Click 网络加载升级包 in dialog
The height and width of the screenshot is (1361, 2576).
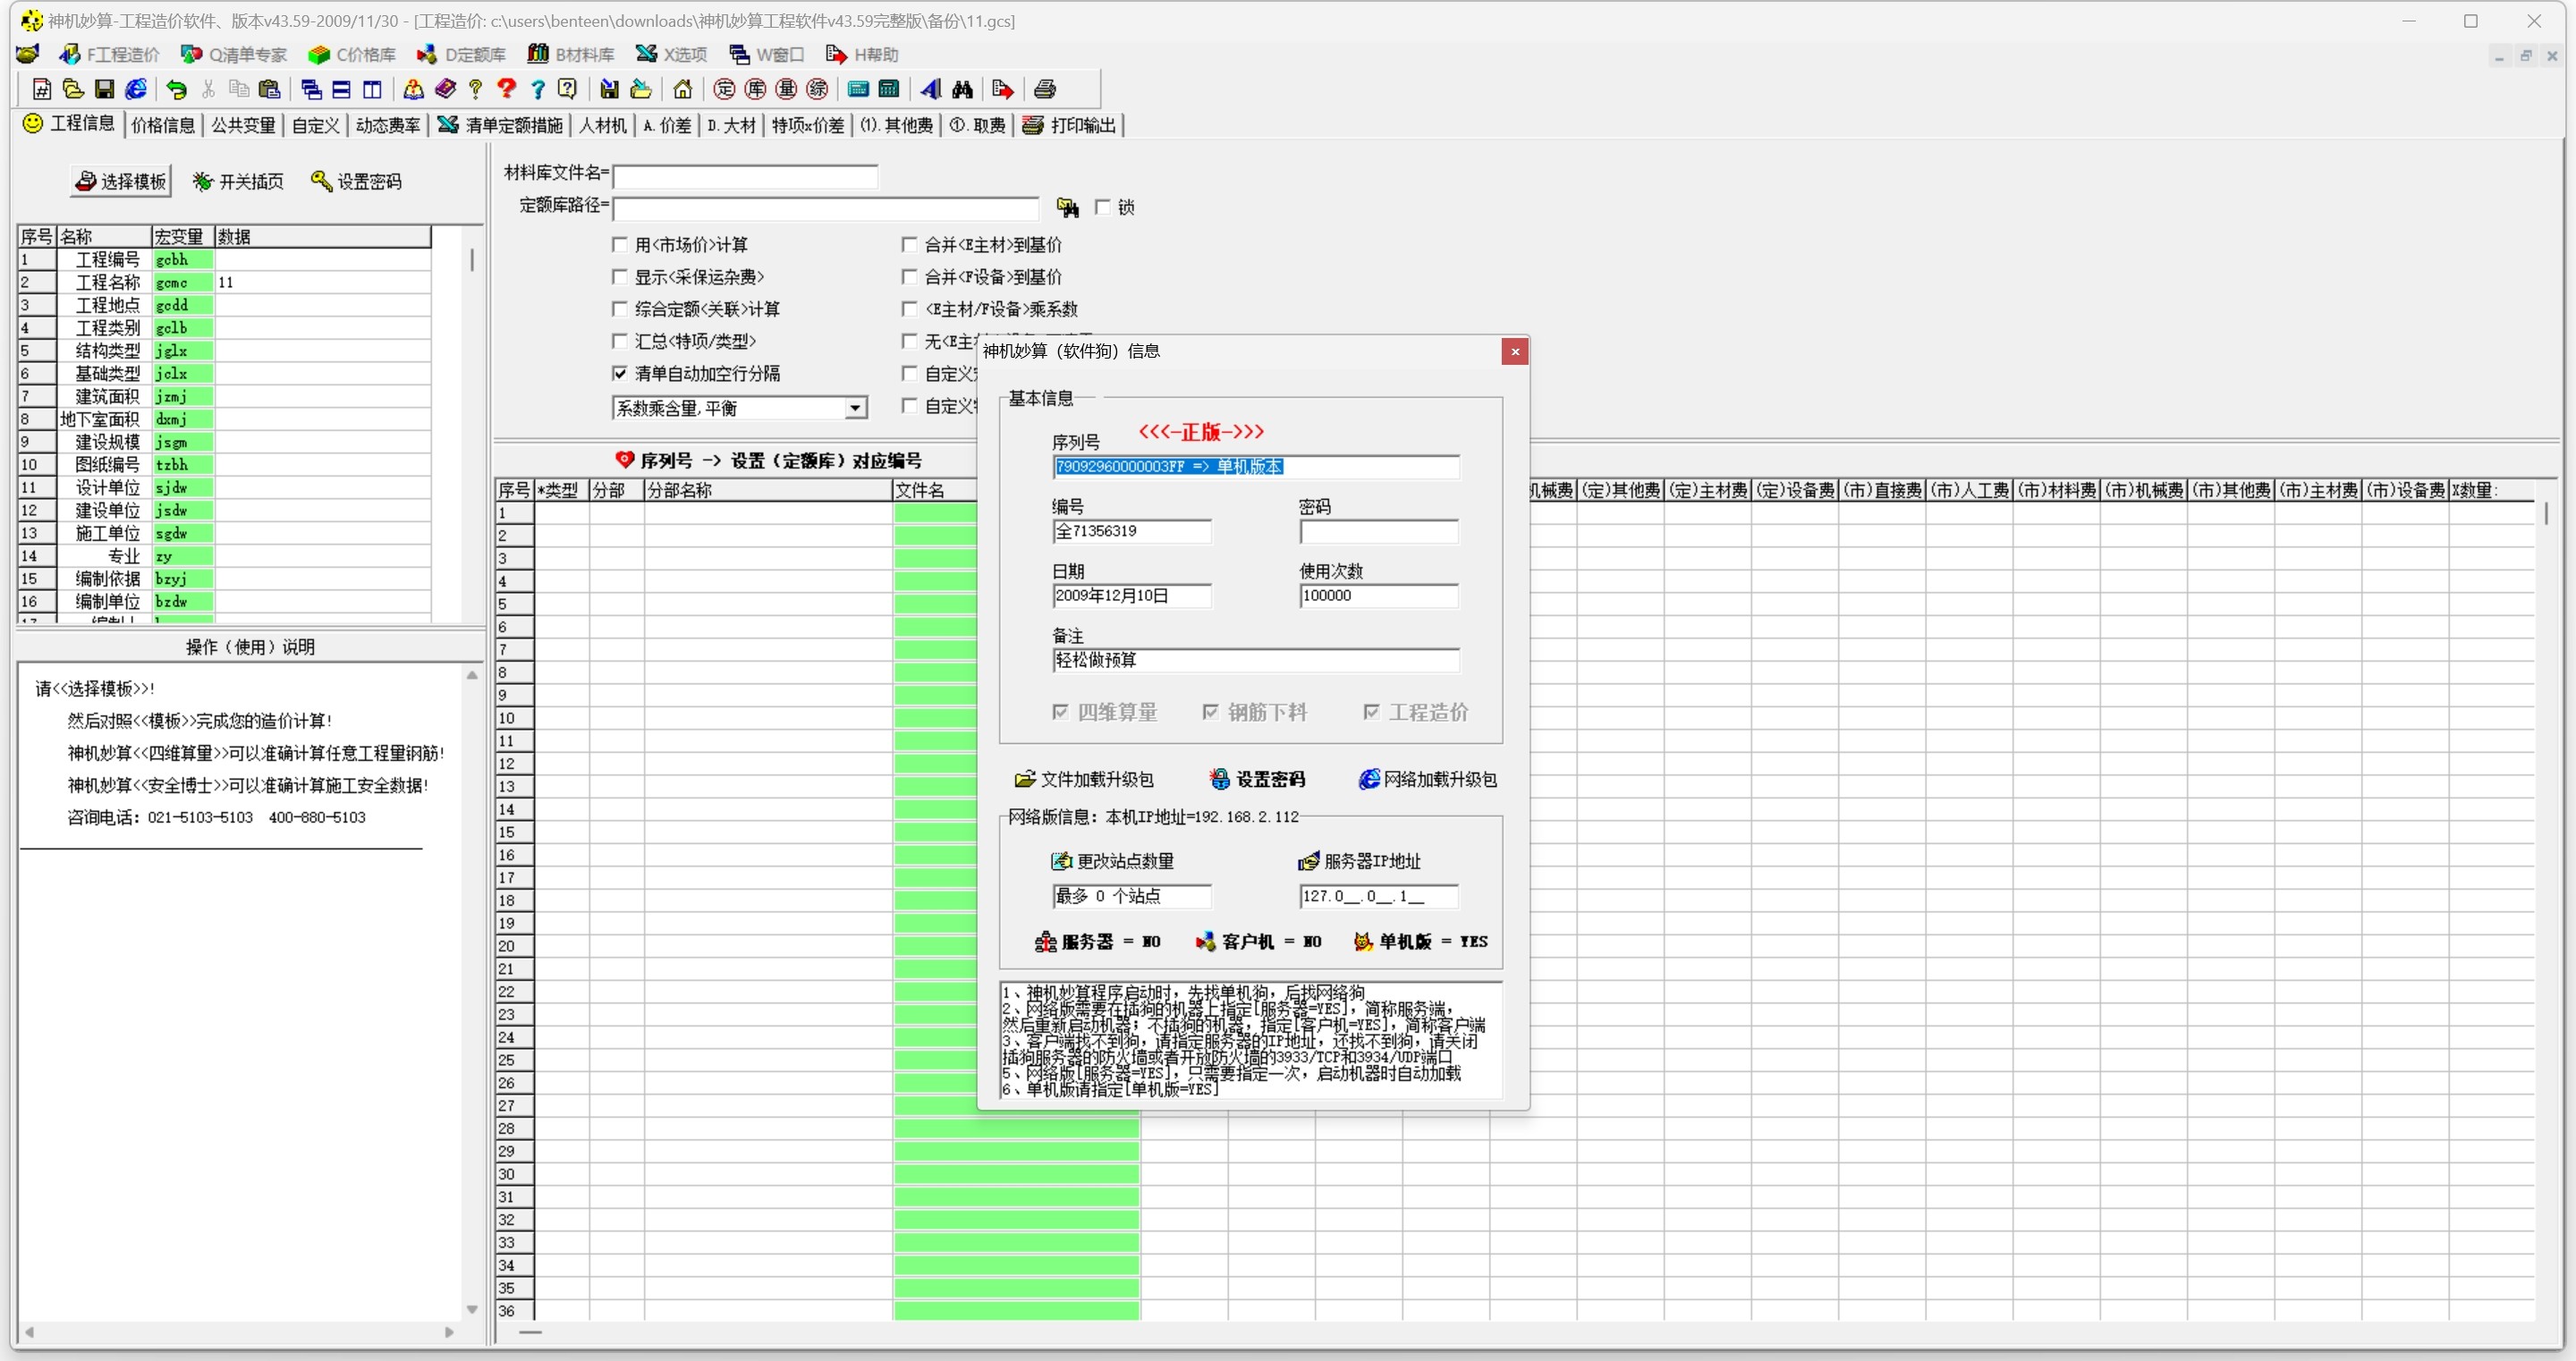click(1427, 779)
